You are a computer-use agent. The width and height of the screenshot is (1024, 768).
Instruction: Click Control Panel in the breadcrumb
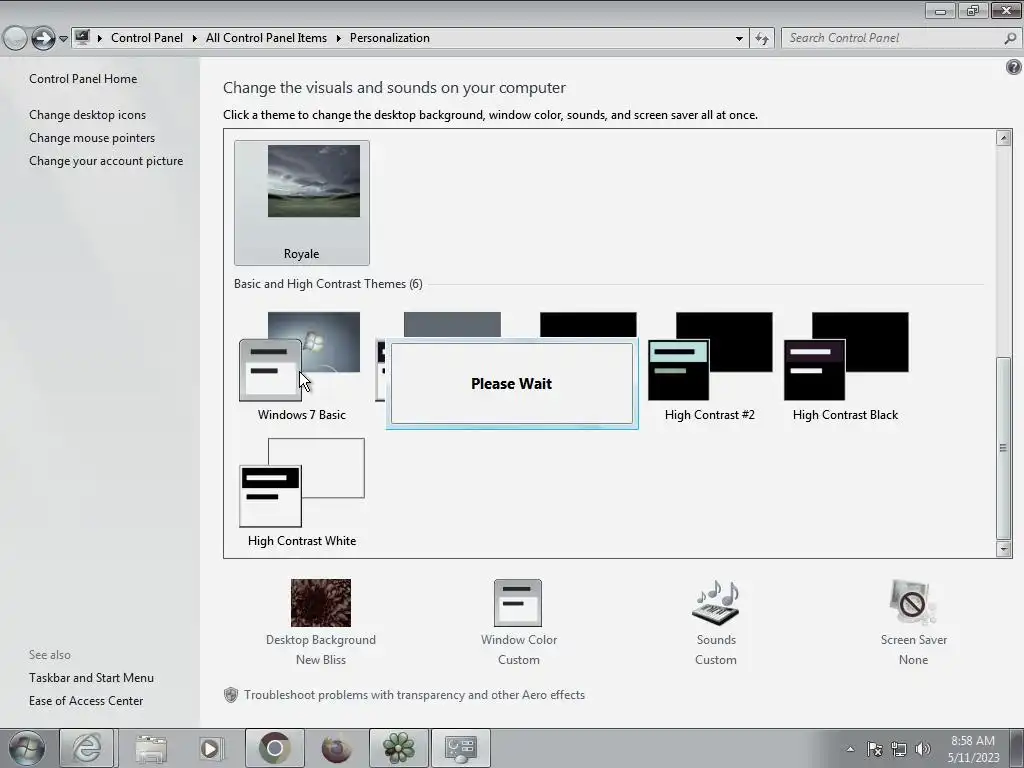coord(147,38)
